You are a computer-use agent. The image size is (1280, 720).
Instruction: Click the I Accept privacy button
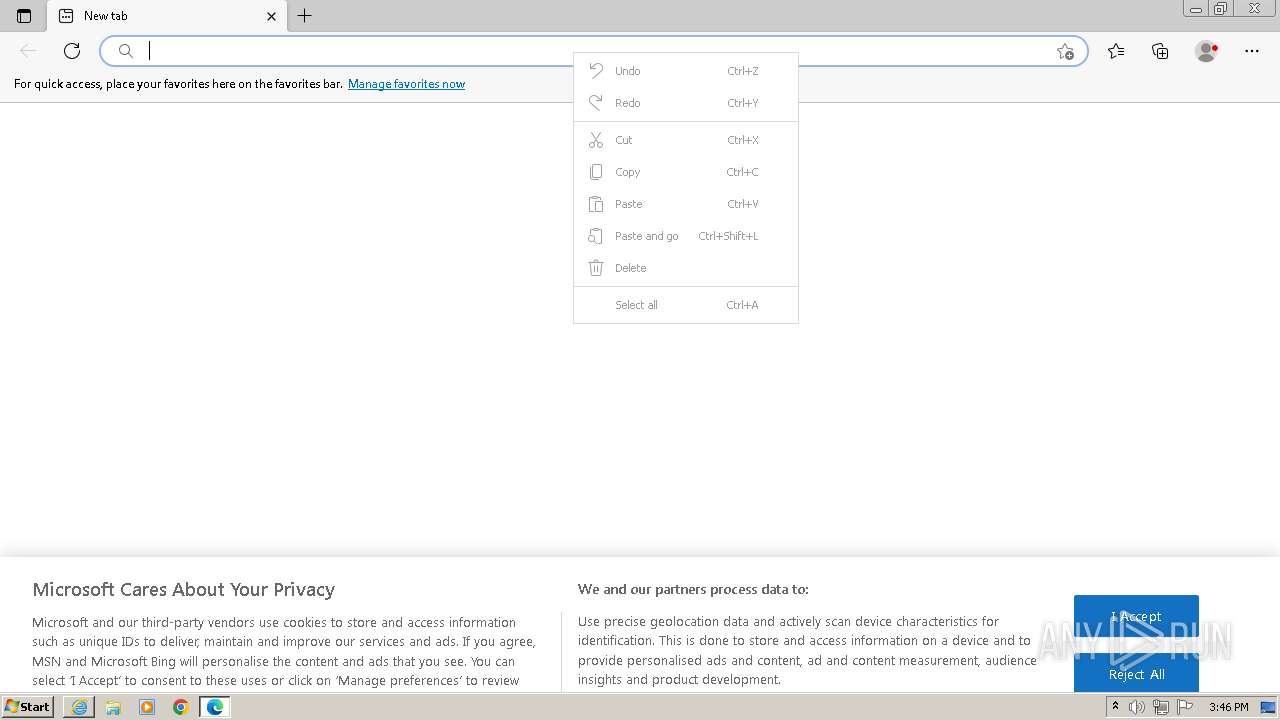click(1136, 616)
